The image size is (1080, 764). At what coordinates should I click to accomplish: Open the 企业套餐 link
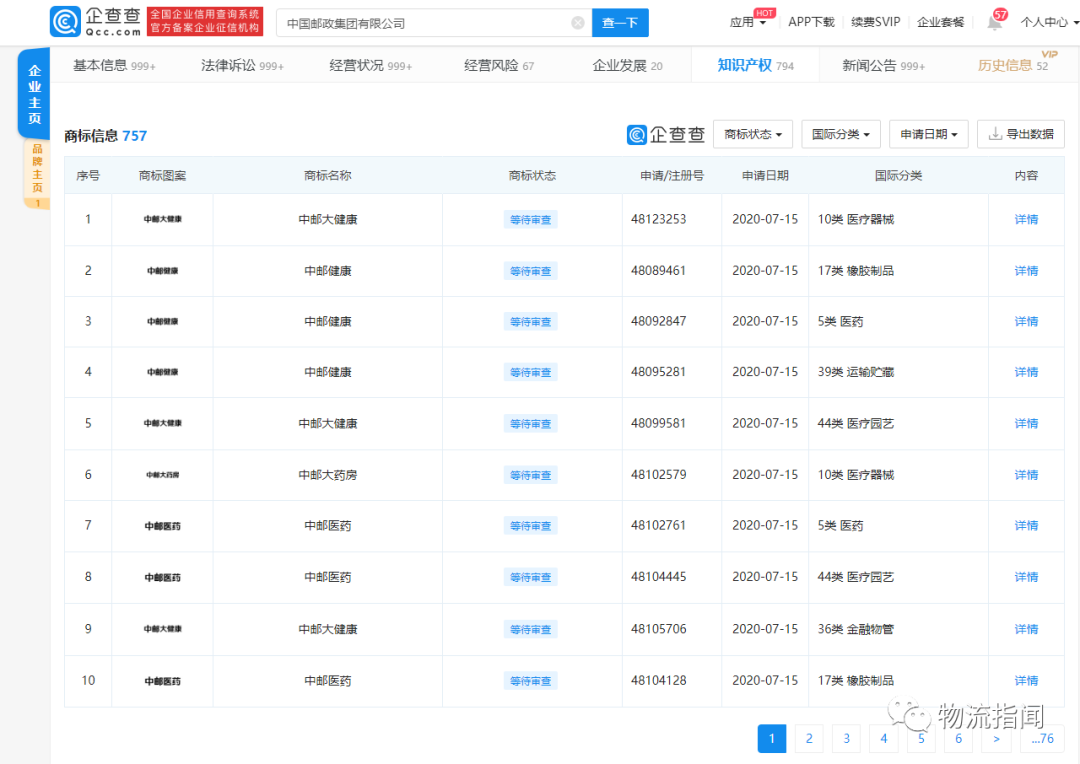coord(940,23)
